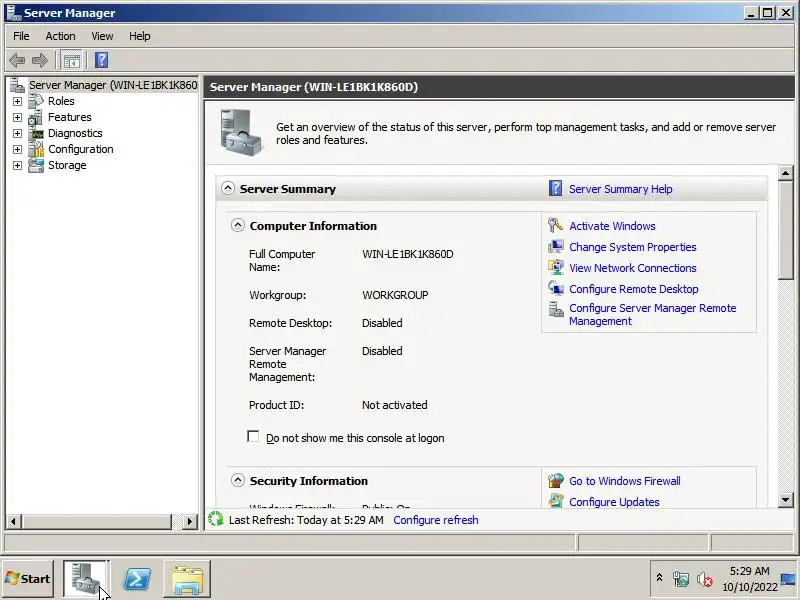Collapse the Server Summary section

click(228, 188)
